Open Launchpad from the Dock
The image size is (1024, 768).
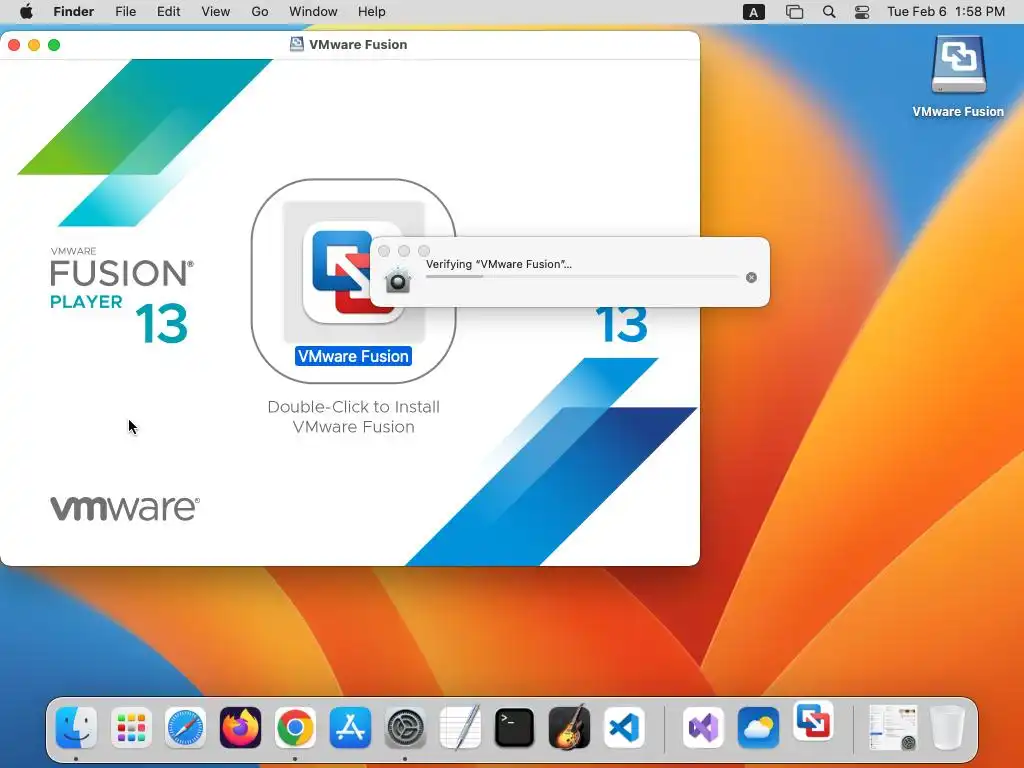click(x=131, y=728)
